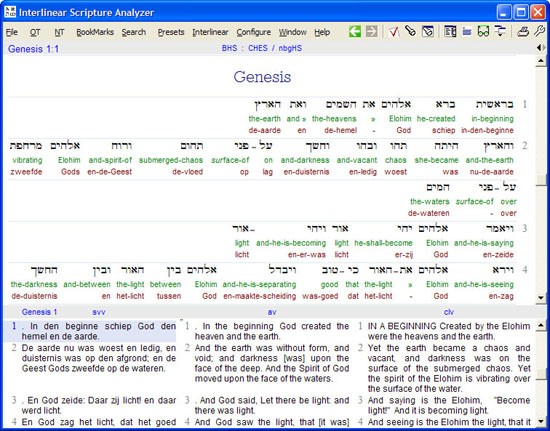Click the 'in-beginning' gloss
Screen dimensions: 550x431
492,119
